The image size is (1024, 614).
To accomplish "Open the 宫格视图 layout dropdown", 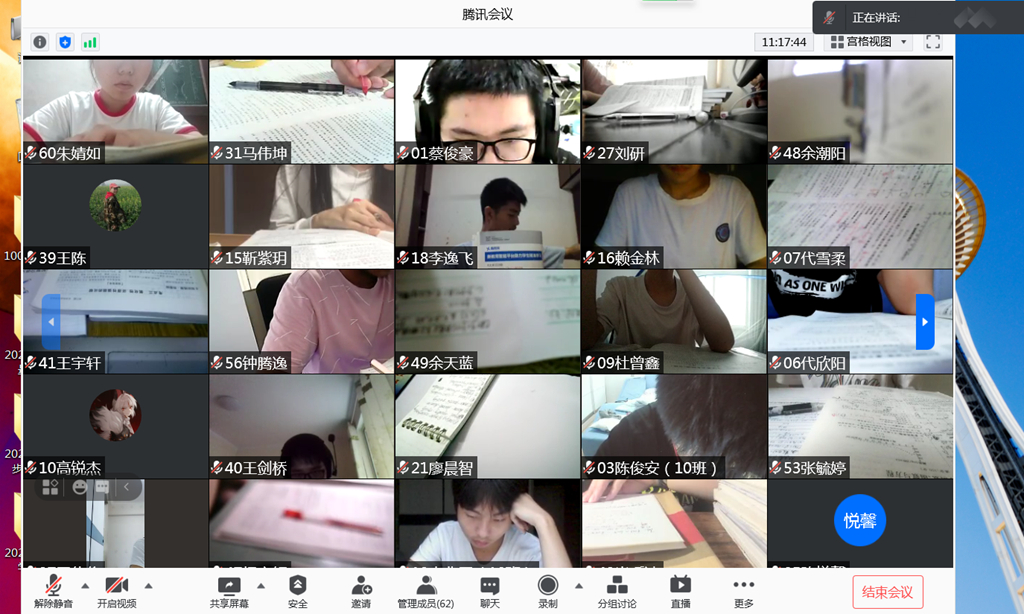I will tap(869, 42).
